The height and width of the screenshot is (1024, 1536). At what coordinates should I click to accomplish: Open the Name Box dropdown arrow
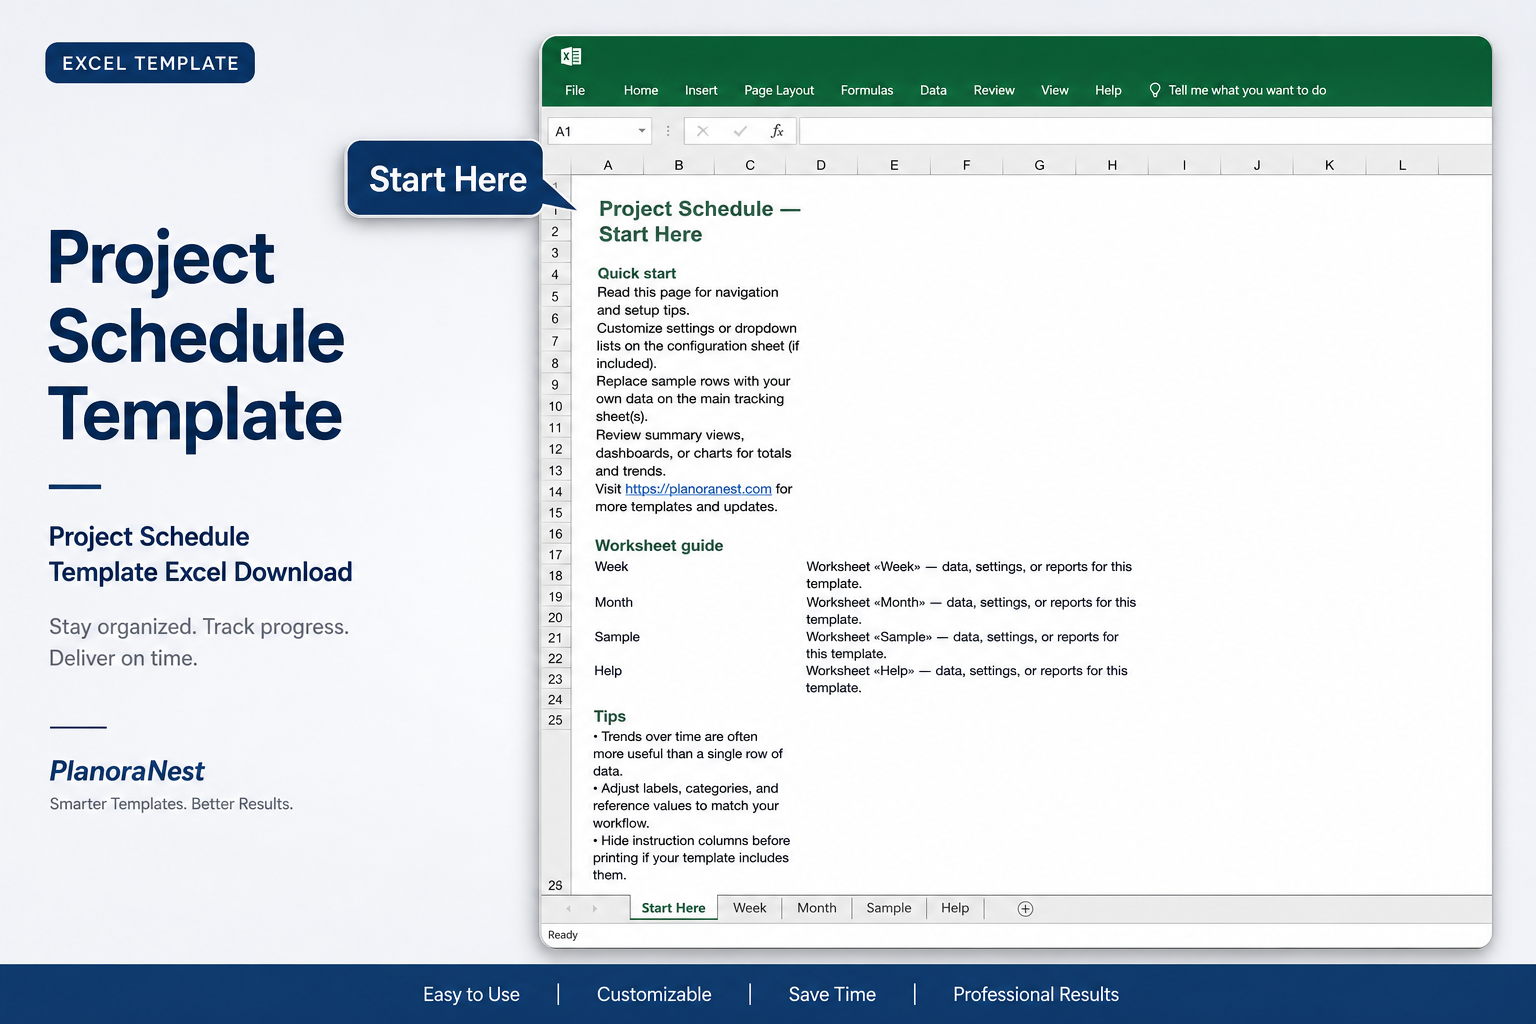[x=642, y=131]
